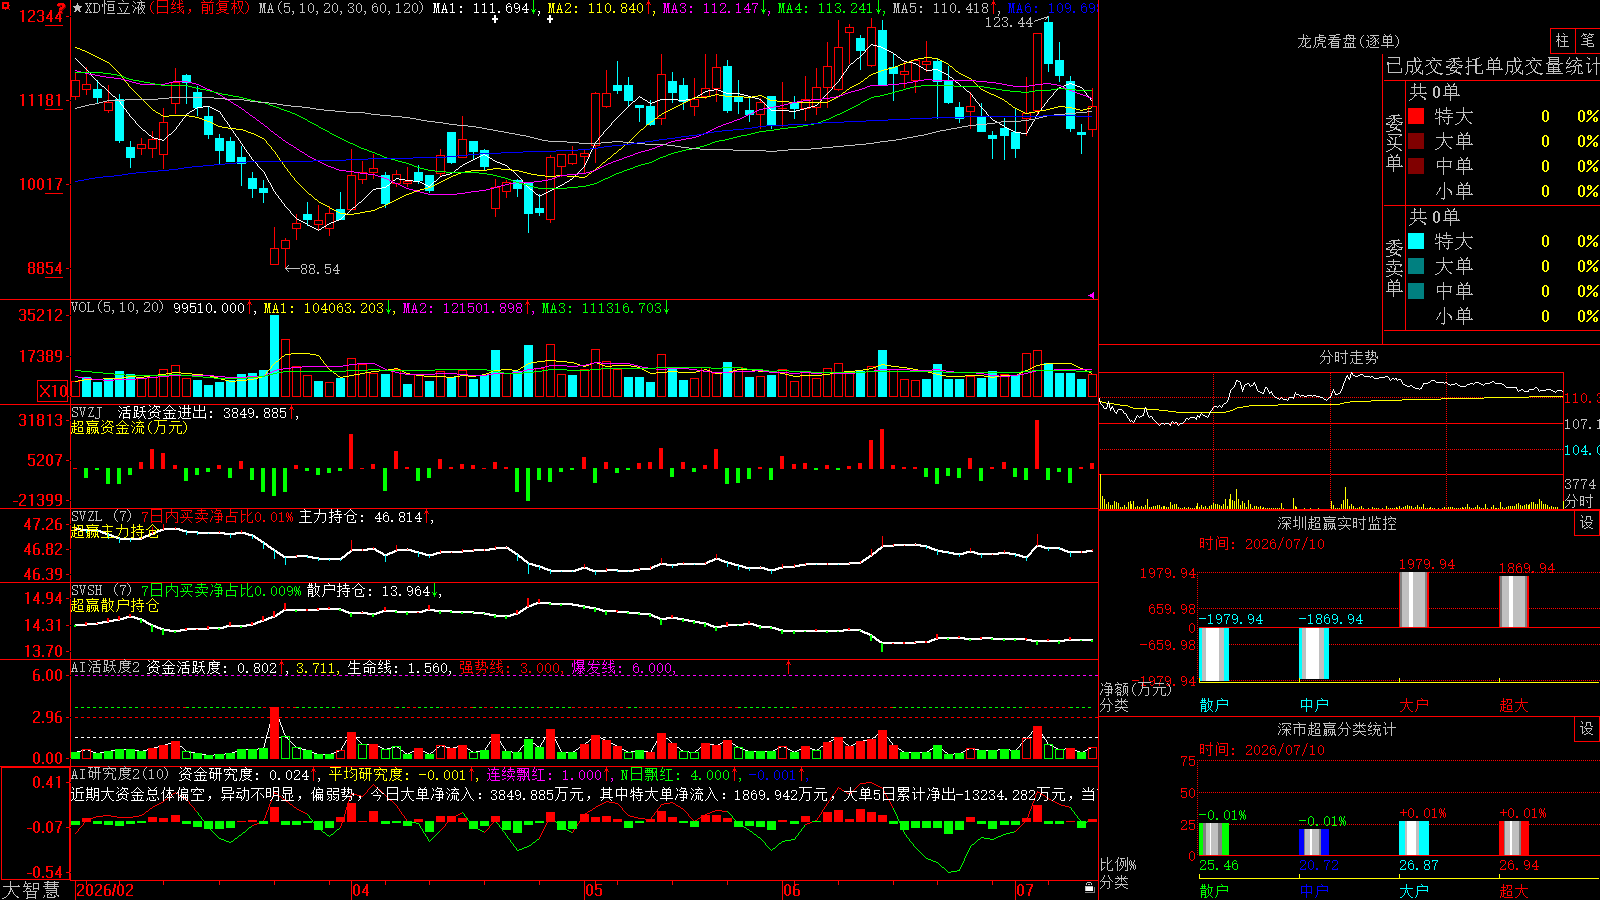
Task: Open 设 settings for 深圳超赢实时监控
Action: click(1587, 523)
